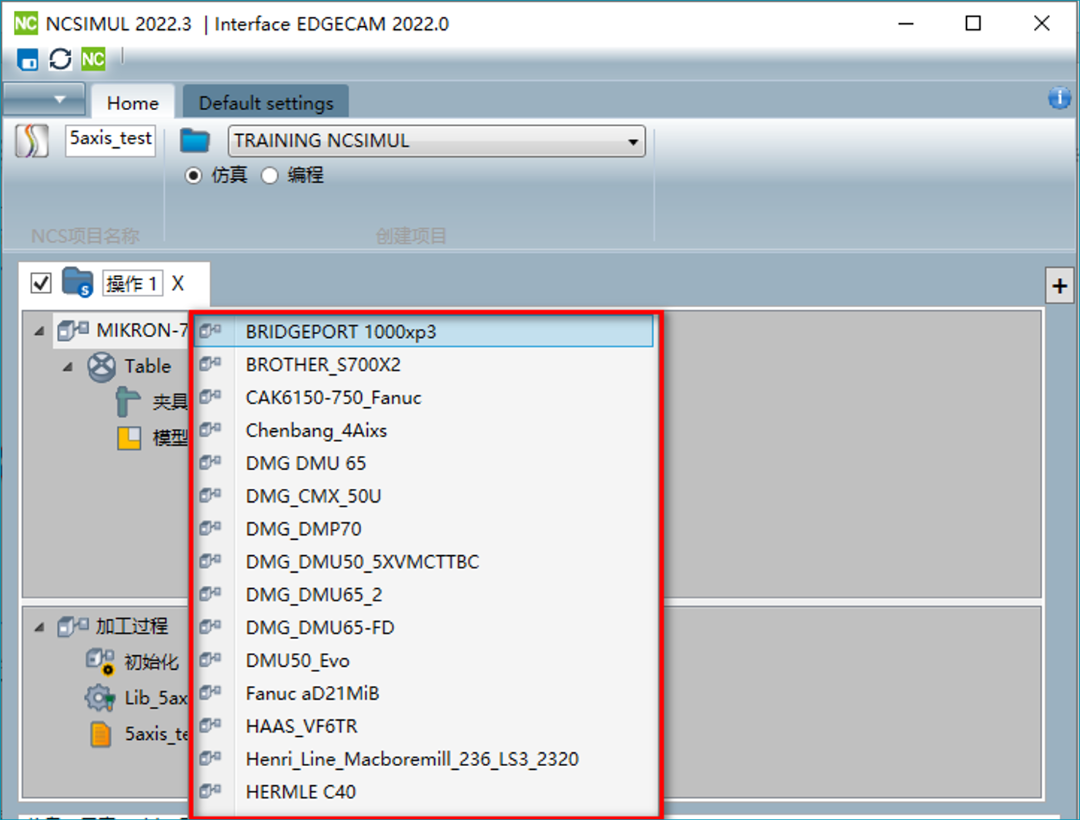Click icon beside DMG_DMP70 entry
This screenshot has width=1080, height=820.
click(210, 529)
